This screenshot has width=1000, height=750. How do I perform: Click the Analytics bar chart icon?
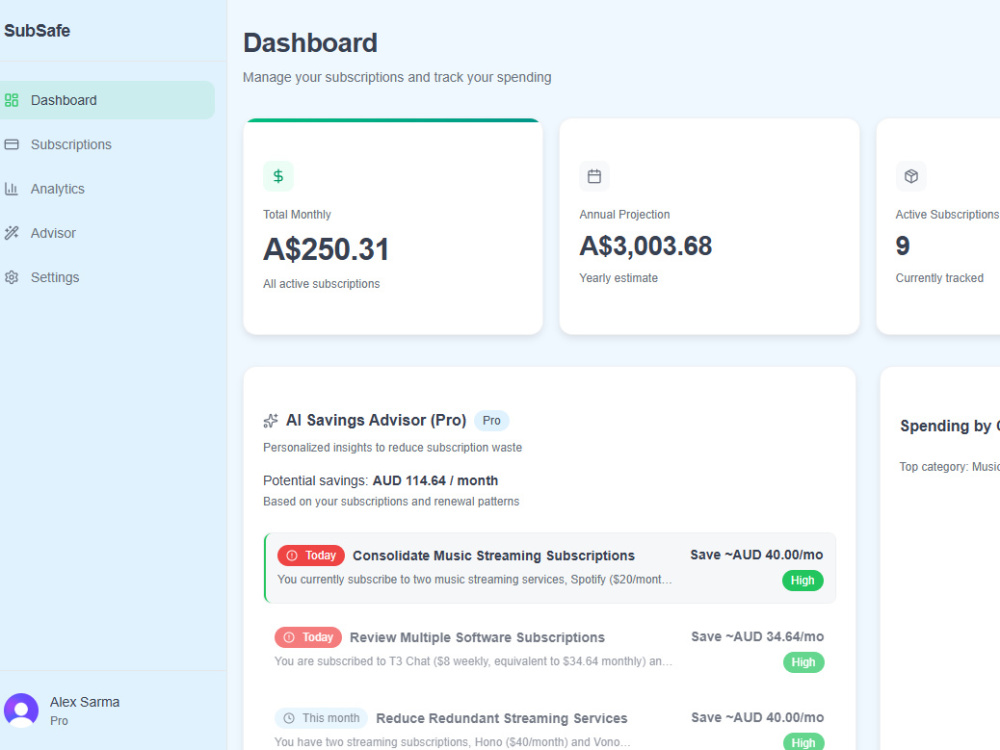[11, 189]
